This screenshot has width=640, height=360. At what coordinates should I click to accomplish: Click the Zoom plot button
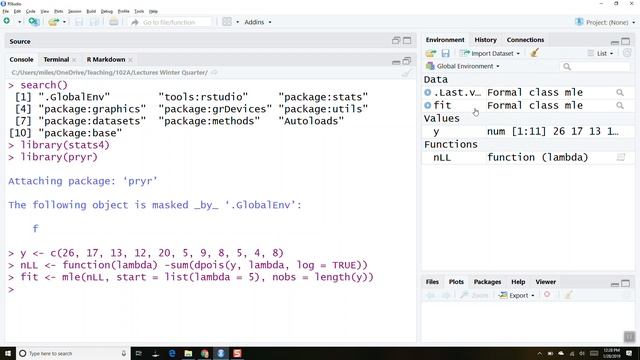[474, 295]
